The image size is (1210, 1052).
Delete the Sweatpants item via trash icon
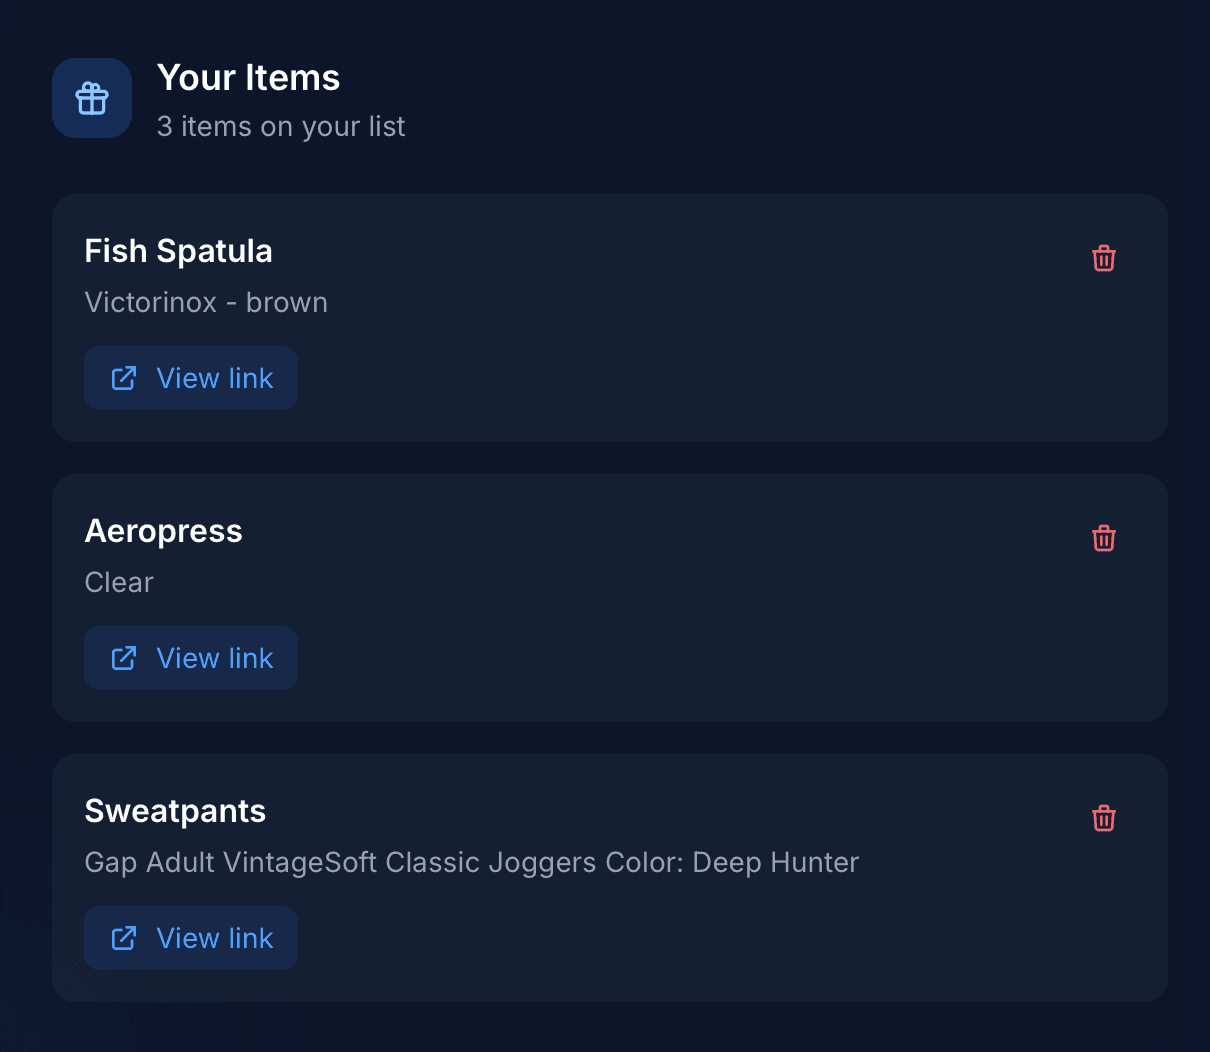click(x=1103, y=818)
